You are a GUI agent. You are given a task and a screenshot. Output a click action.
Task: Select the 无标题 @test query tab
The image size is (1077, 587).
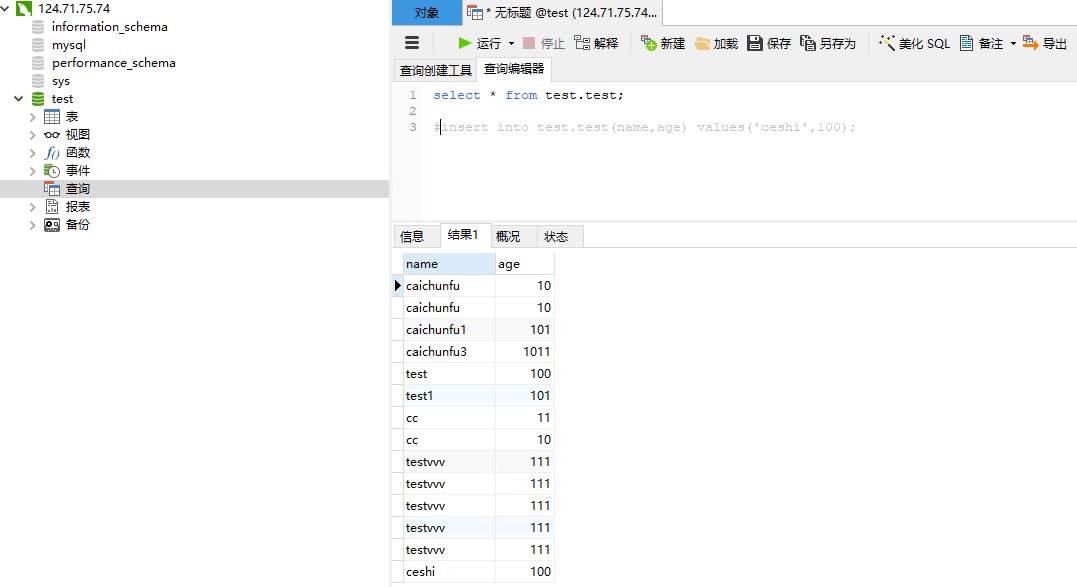pyautogui.click(x=563, y=12)
